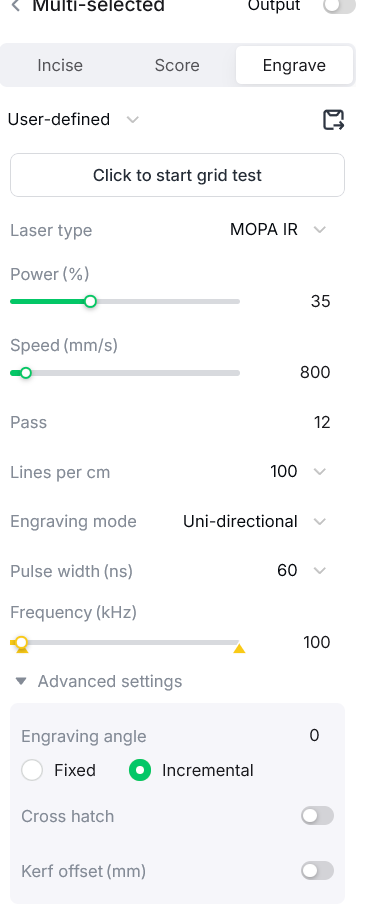Open the Laser type MOPA IR dropdown
Image resolution: width=370 pixels, height=923 pixels.
(x=278, y=230)
